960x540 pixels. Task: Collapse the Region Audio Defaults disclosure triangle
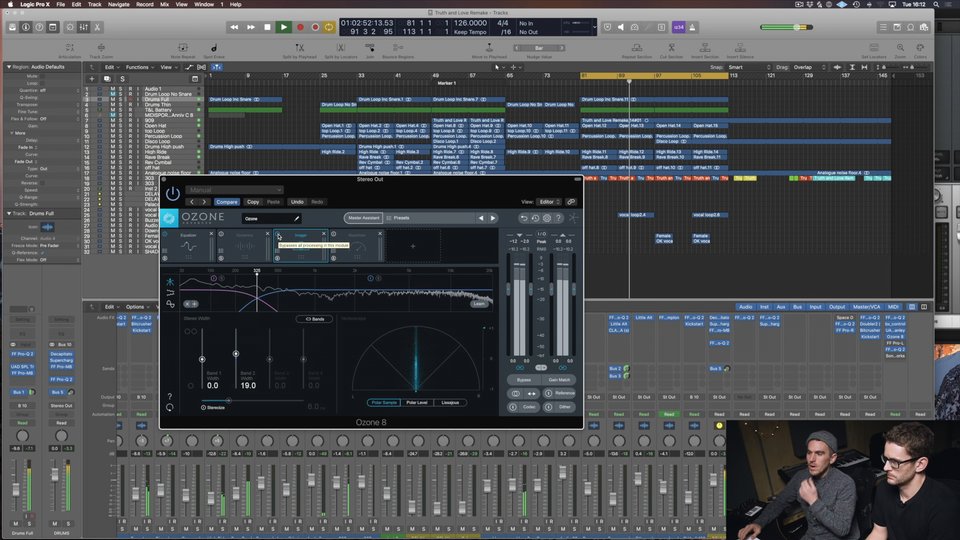9,67
